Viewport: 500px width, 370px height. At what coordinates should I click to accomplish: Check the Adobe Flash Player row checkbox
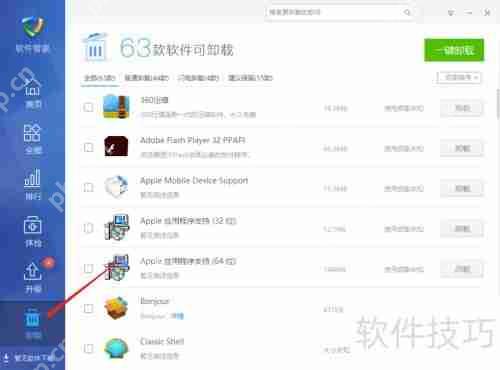point(88,147)
